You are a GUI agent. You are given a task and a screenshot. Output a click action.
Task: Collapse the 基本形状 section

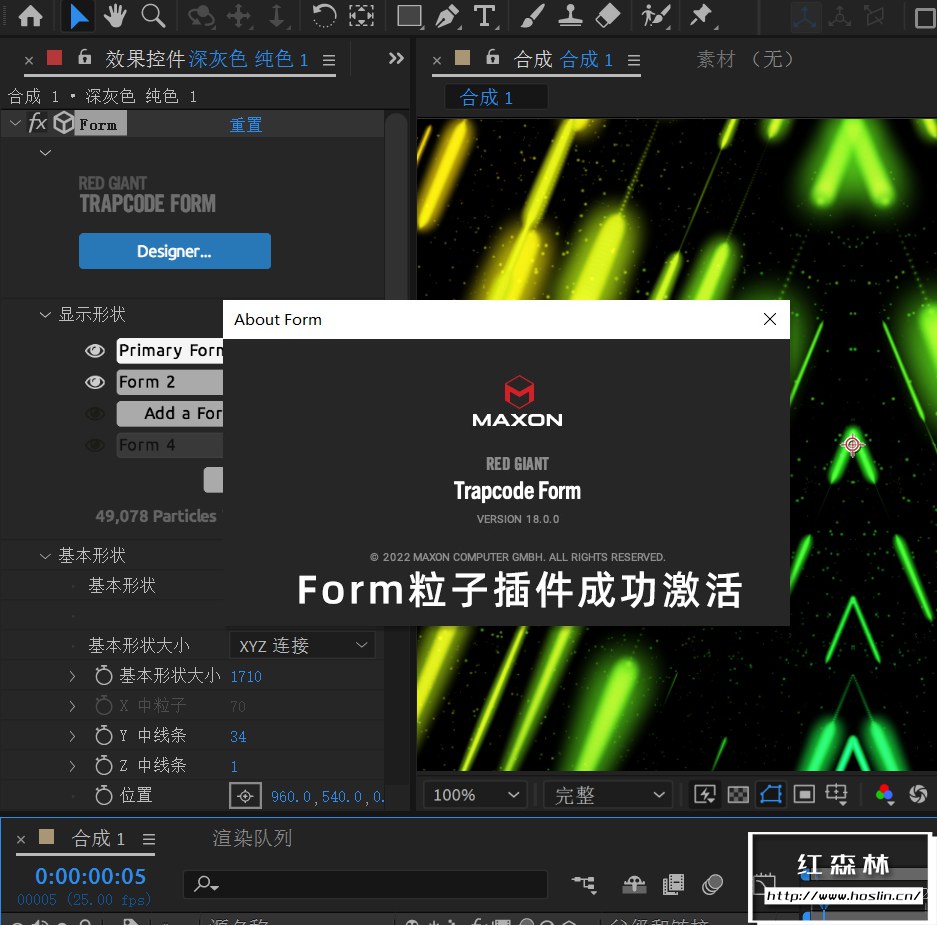45,556
